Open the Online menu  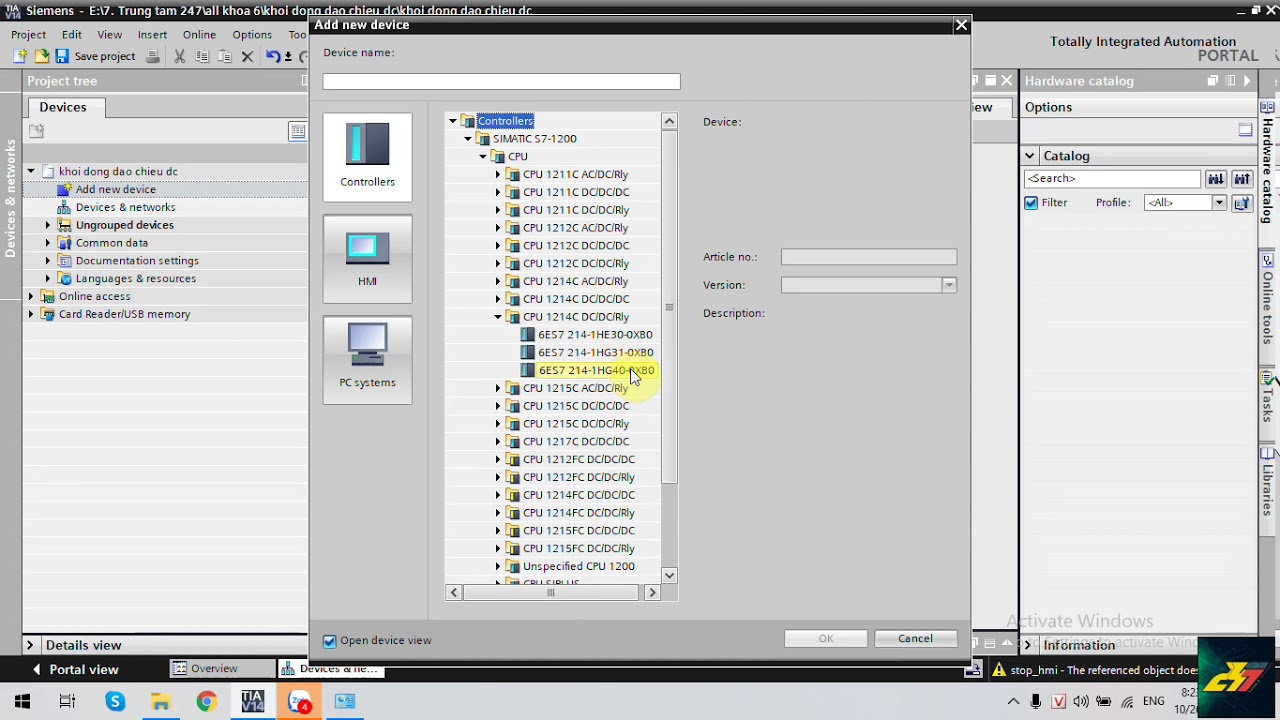199,35
